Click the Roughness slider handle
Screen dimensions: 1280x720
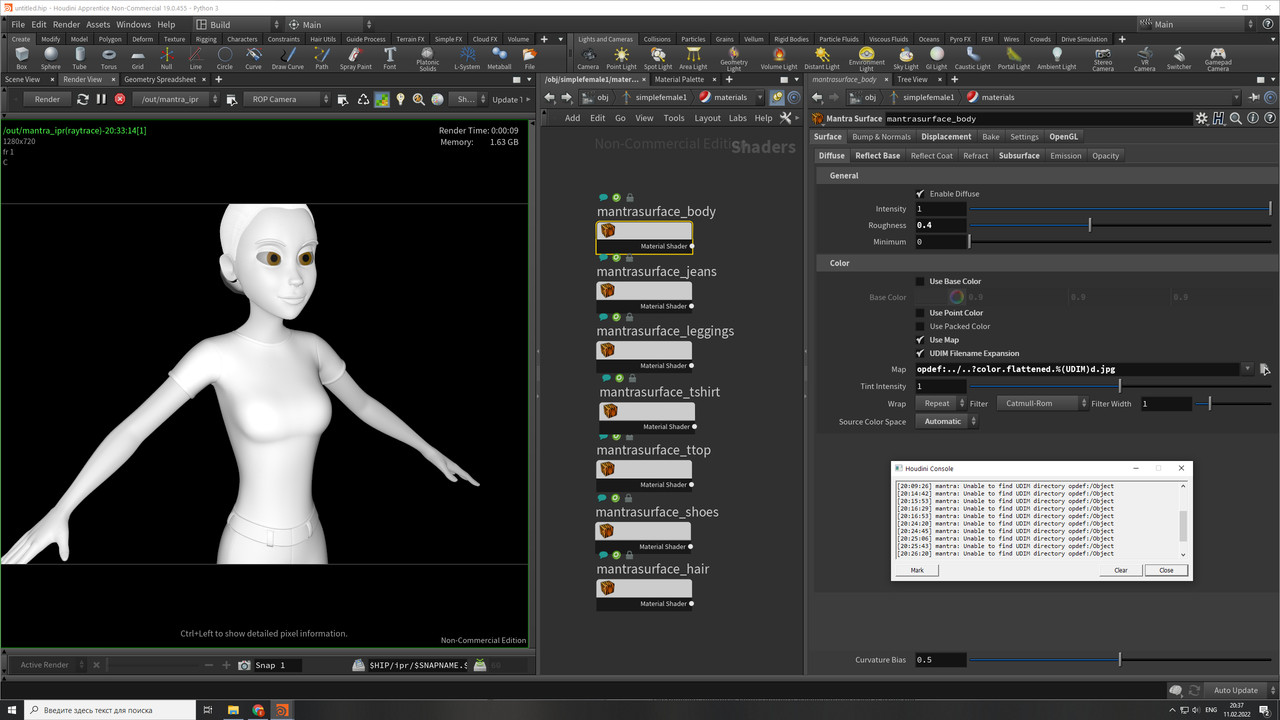(1089, 226)
